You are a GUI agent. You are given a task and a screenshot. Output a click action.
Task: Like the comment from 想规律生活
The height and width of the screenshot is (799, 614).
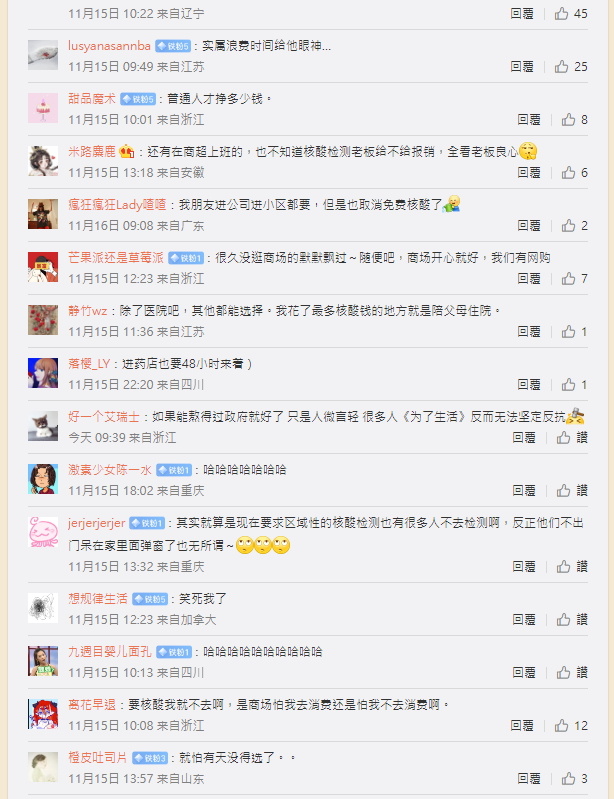point(572,620)
